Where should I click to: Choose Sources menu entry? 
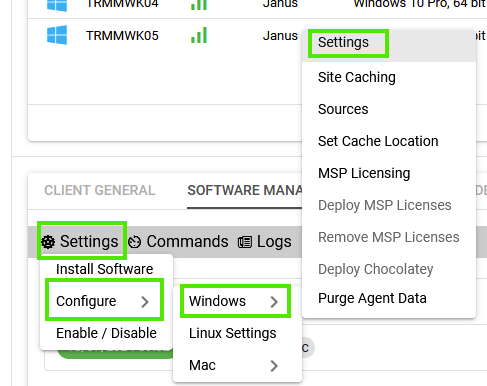389,109
